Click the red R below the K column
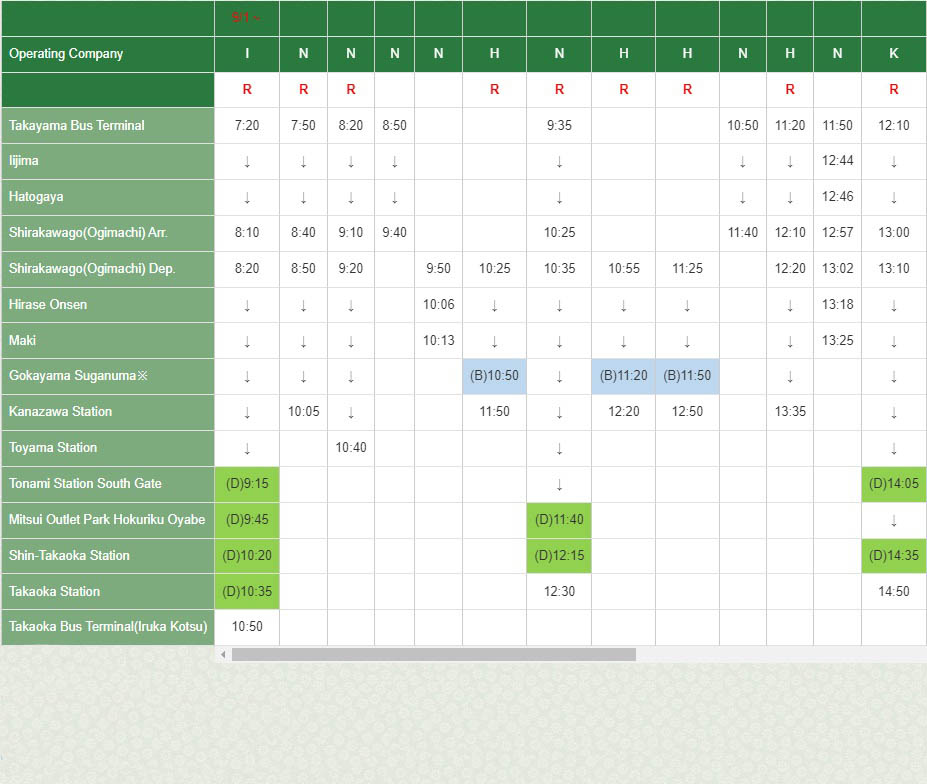This screenshot has height=784, width=927. (893, 90)
